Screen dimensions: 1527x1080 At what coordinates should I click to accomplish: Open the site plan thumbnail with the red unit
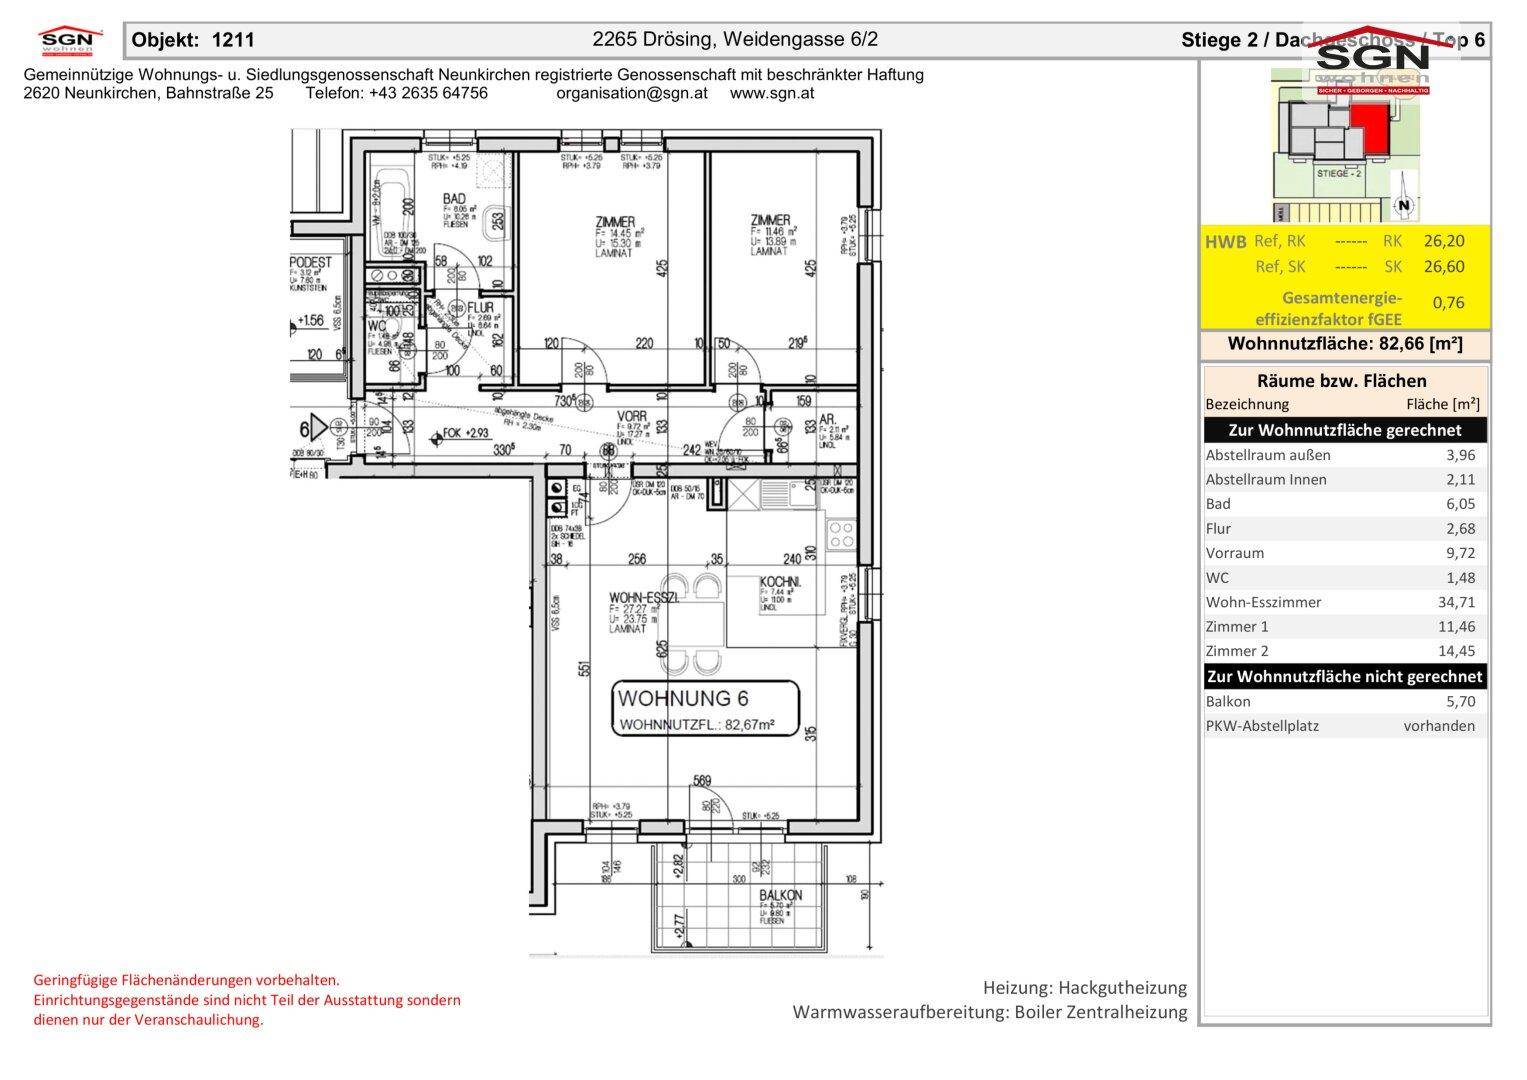1345,145
